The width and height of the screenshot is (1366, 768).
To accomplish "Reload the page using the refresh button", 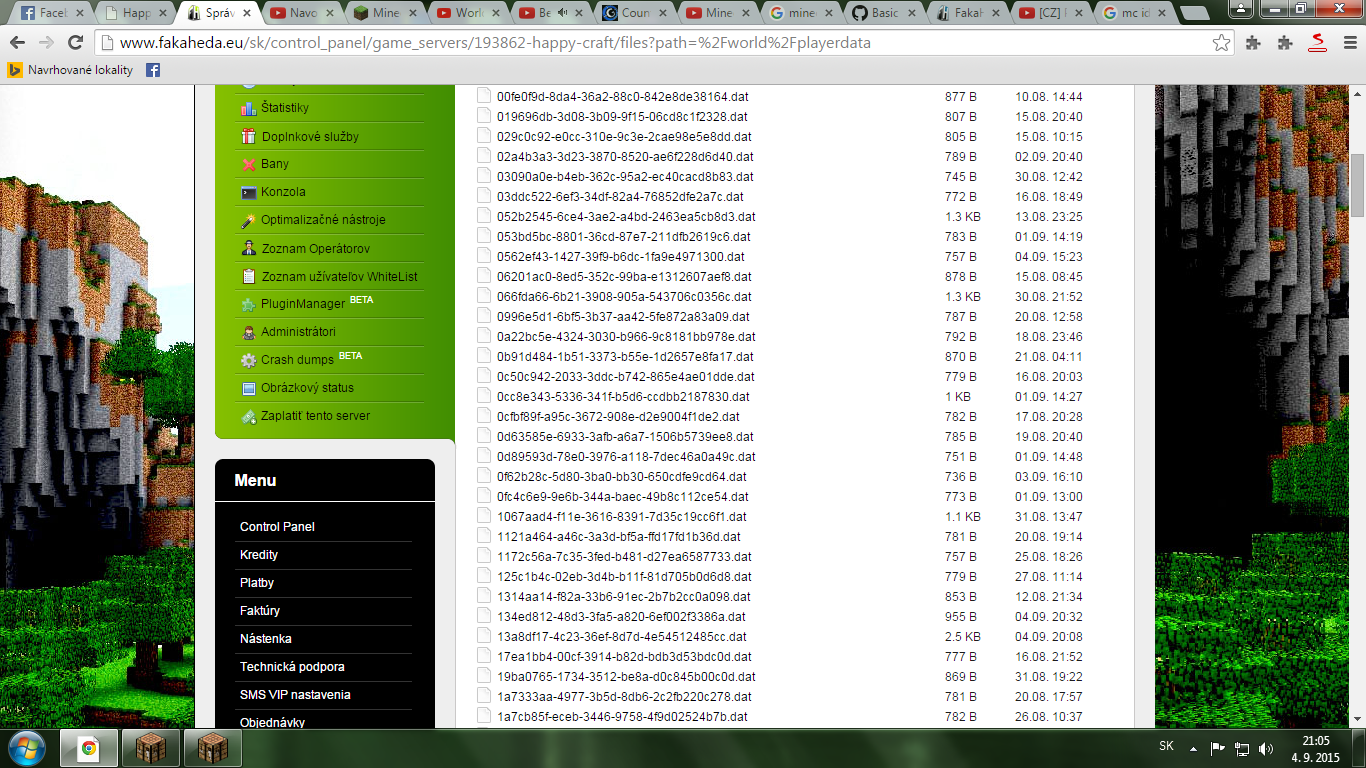I will [x=75, y=43].
